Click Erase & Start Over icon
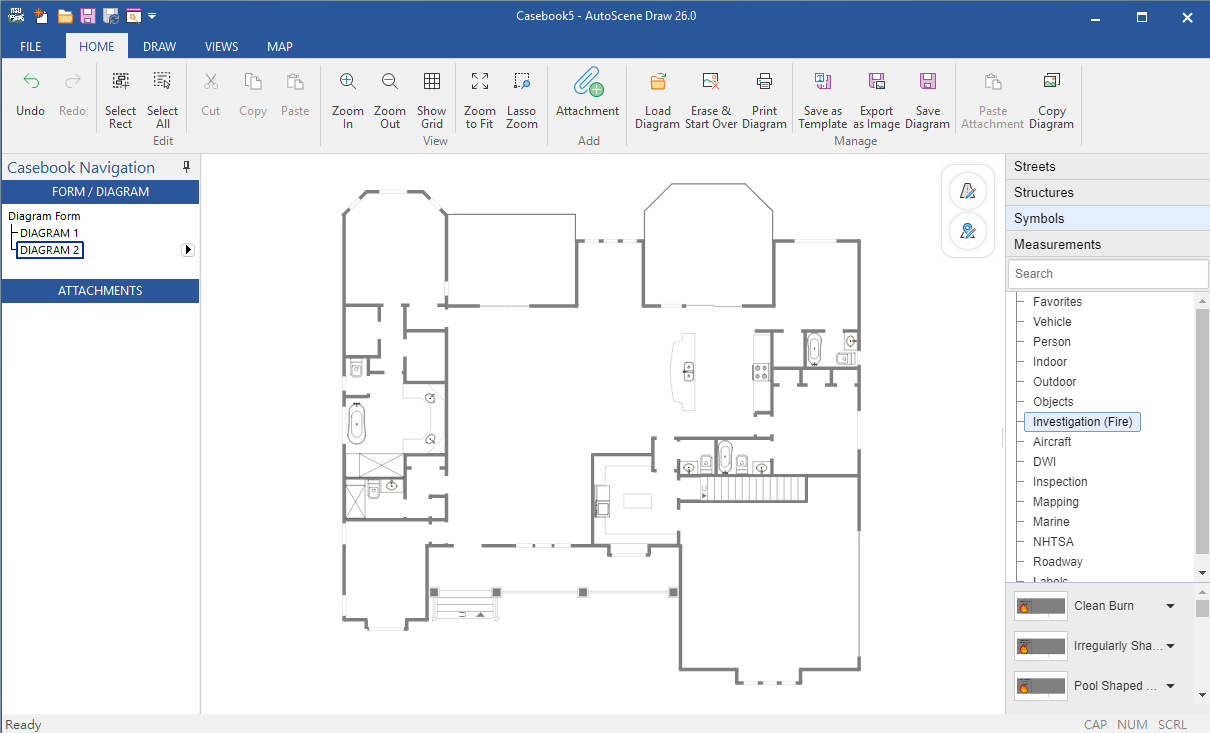 (711, 82)
